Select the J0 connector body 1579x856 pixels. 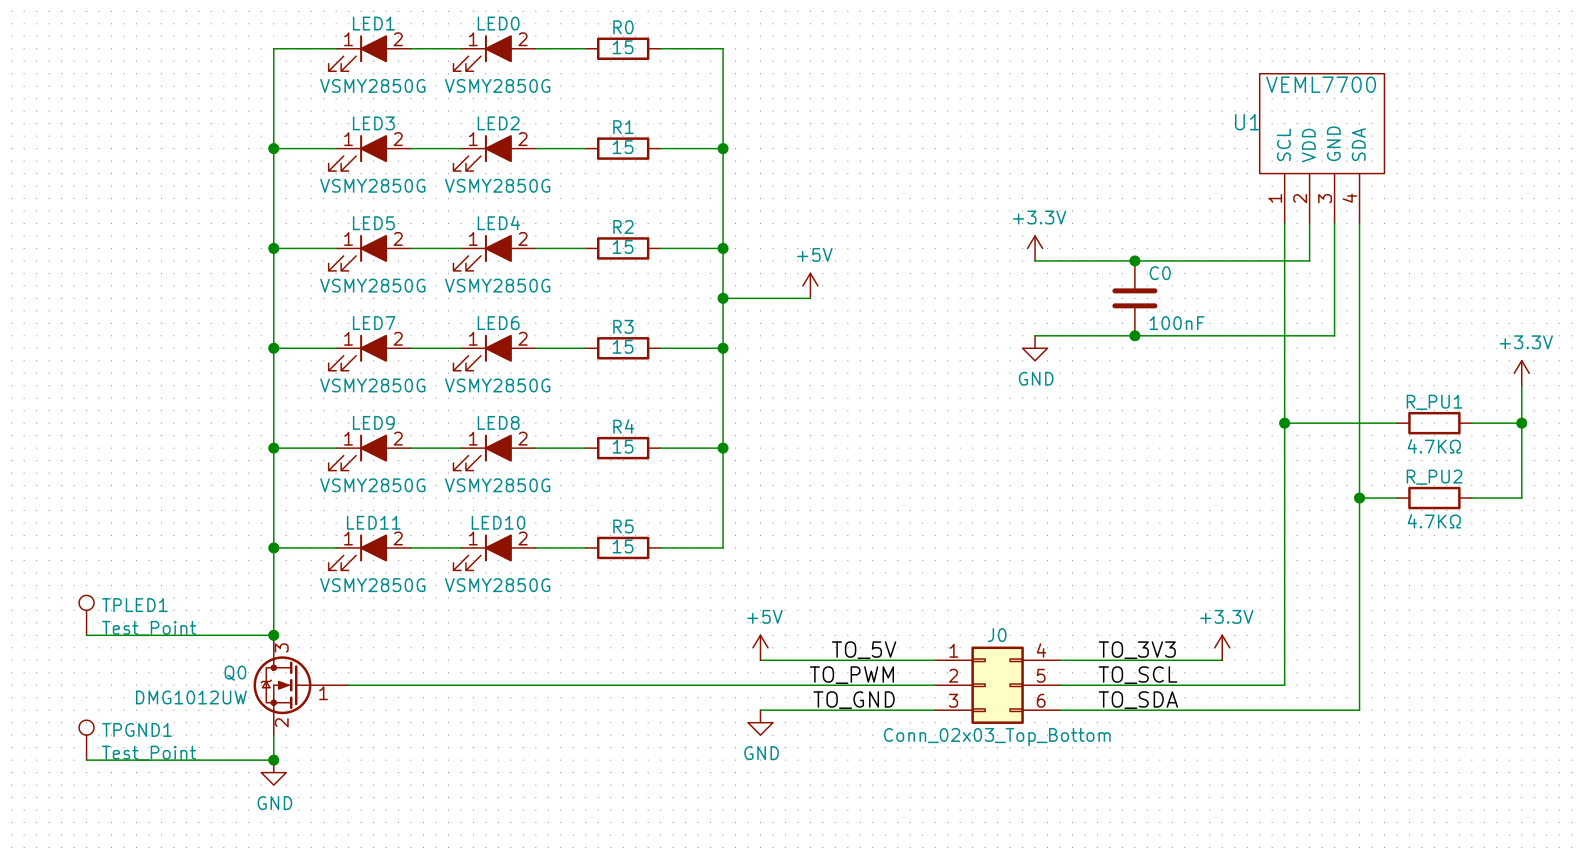pos(997,685)
